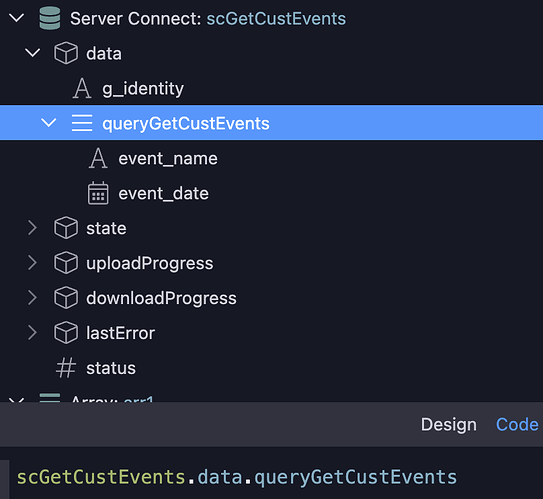This screenshot has width=543, height=499.
Task: Click the list icon beside queryGetCustEvents
Action: point(82,123)
